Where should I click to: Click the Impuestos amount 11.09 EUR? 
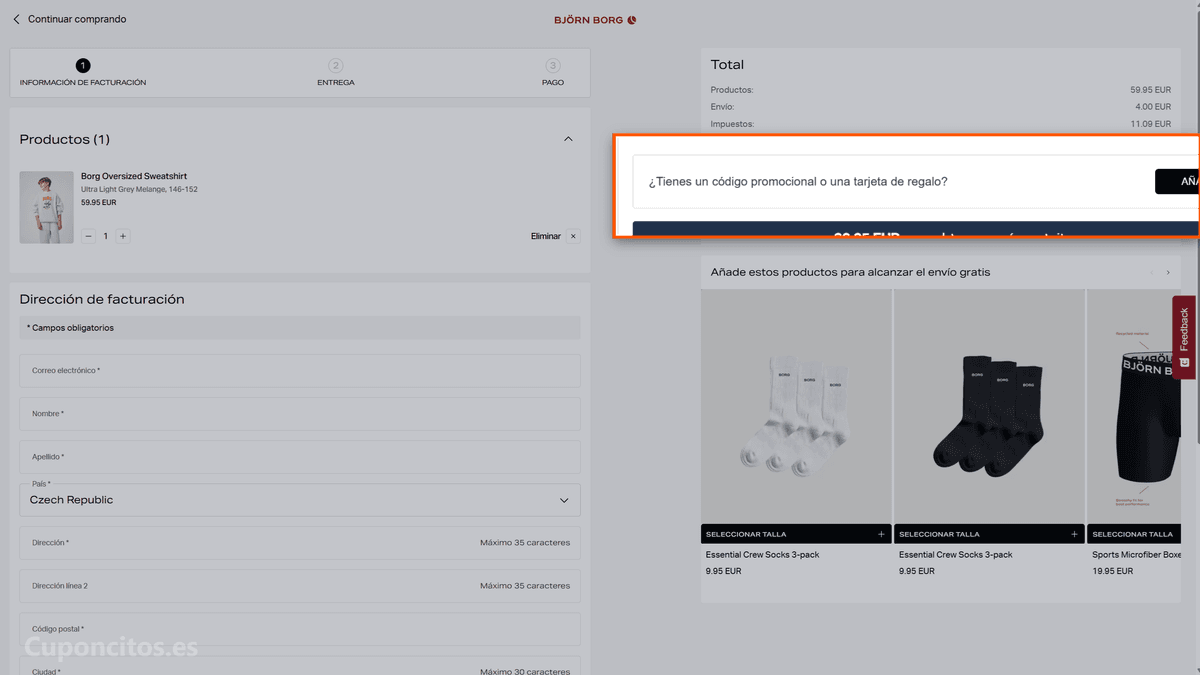(x=1150, y=124)
